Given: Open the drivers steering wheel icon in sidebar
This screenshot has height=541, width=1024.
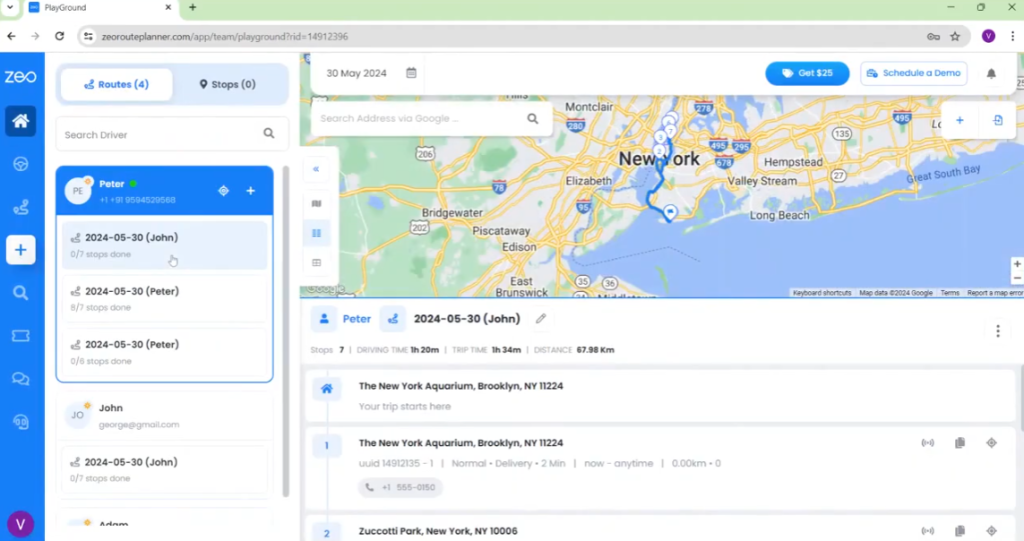Looking at the screenshot, I should [20, 164].
